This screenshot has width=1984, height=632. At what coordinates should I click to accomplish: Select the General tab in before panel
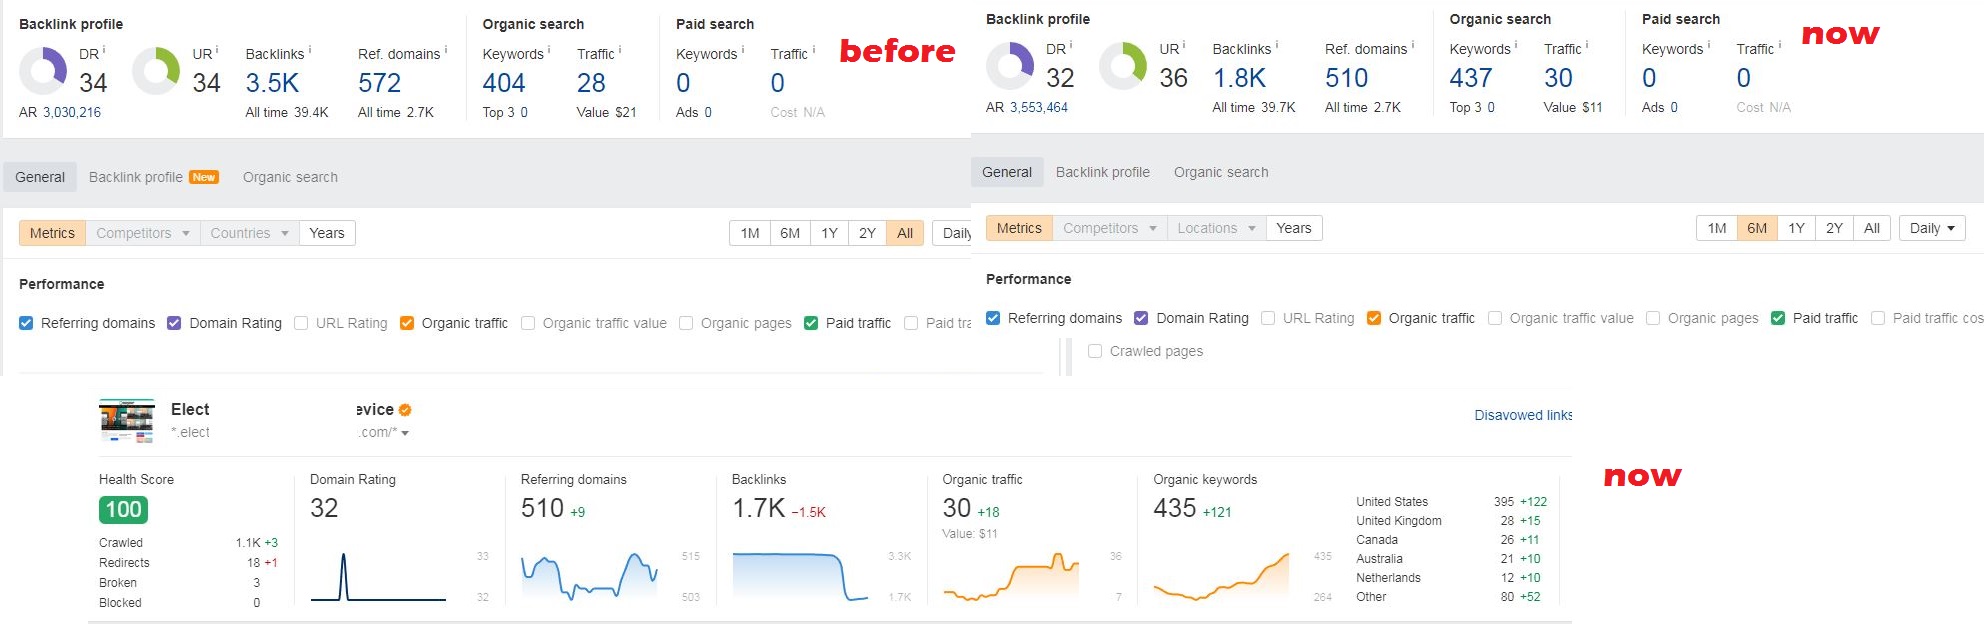click(40, 177)
